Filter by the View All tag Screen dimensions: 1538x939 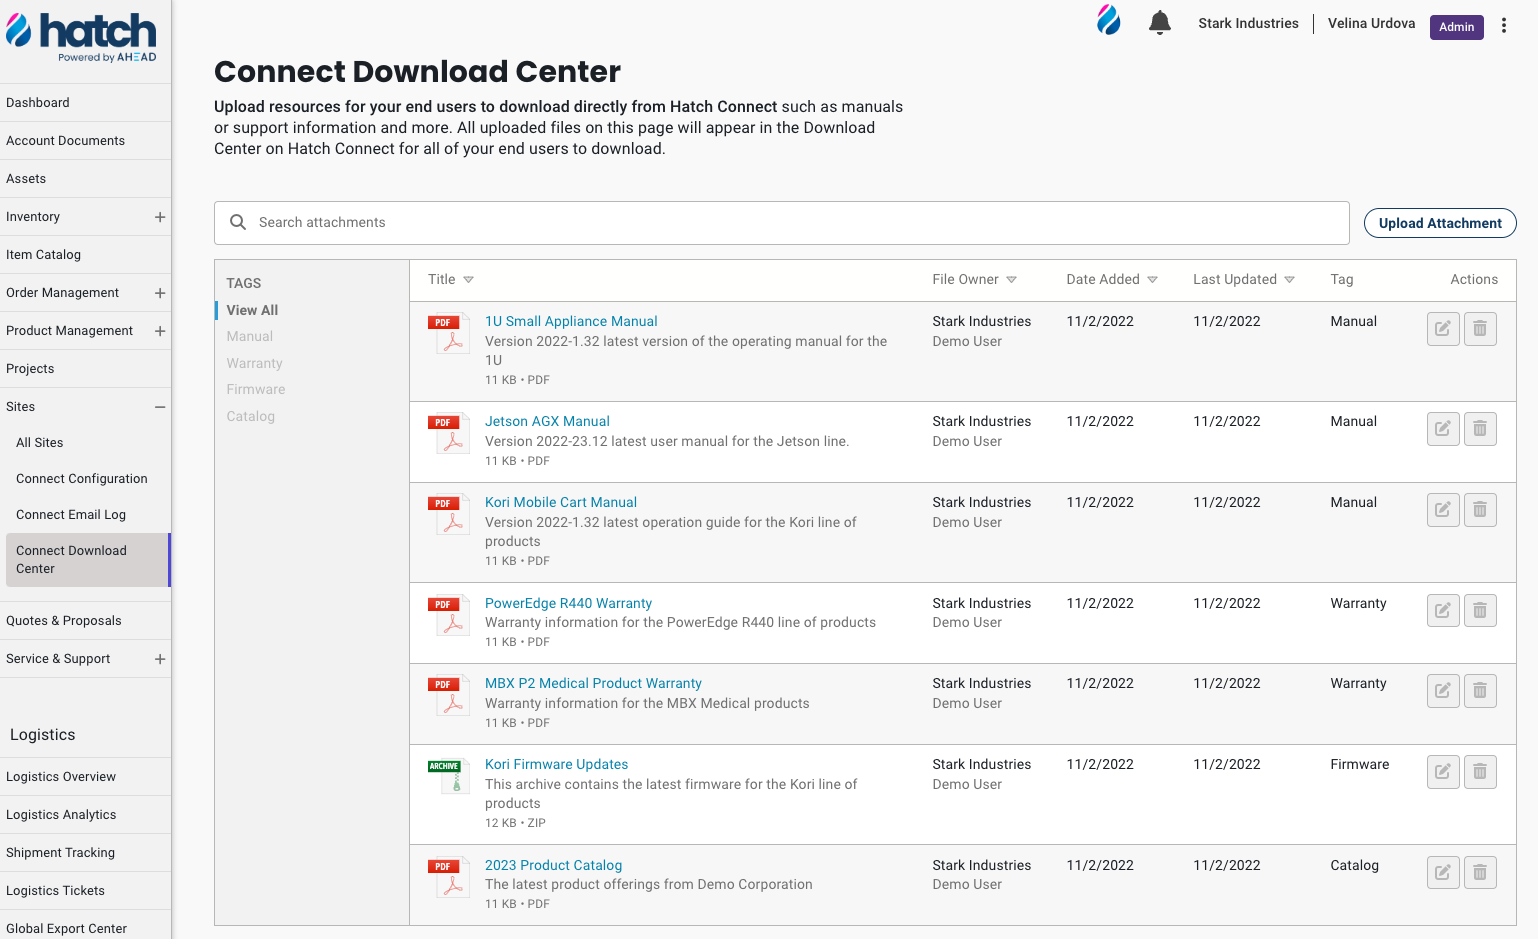[x=252, y=310]
